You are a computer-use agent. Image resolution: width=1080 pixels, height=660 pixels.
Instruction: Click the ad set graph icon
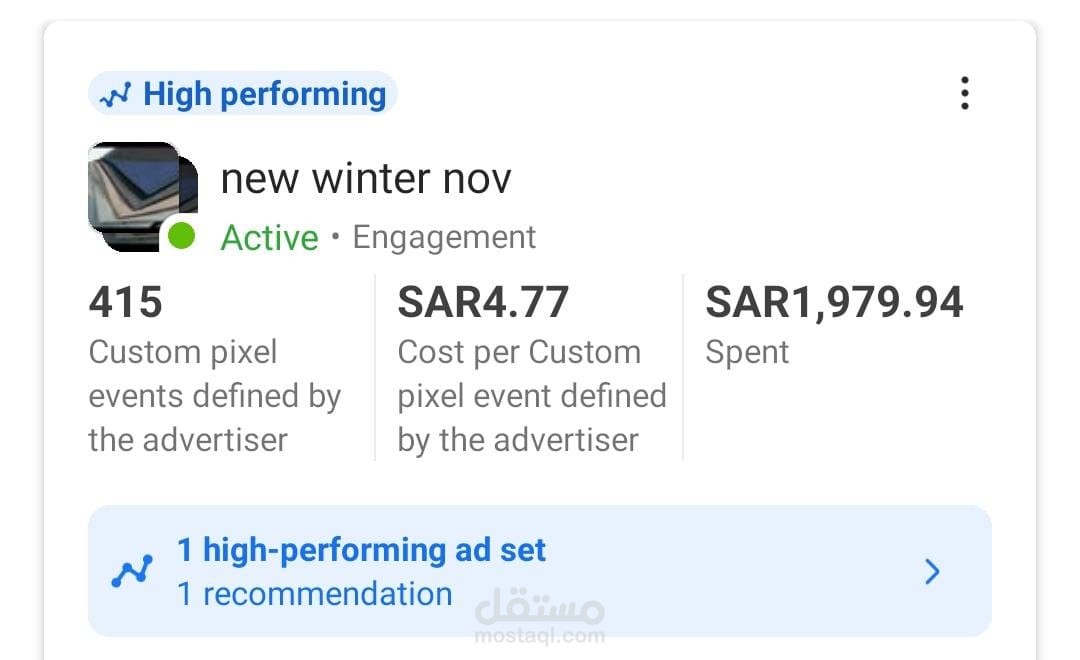[x=132, y=572]
